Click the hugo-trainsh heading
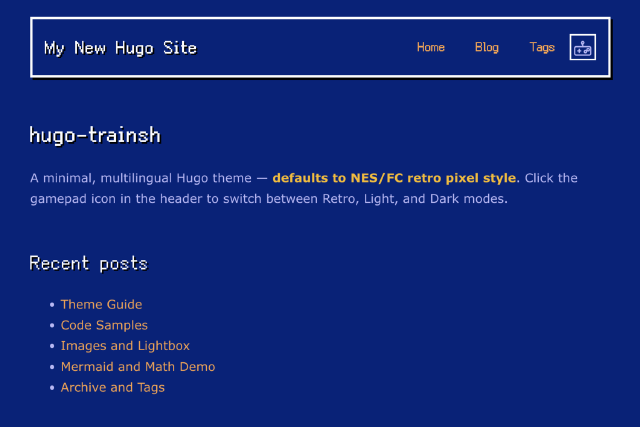This screenshot has width=640, height=427. (x=95, y=135)
